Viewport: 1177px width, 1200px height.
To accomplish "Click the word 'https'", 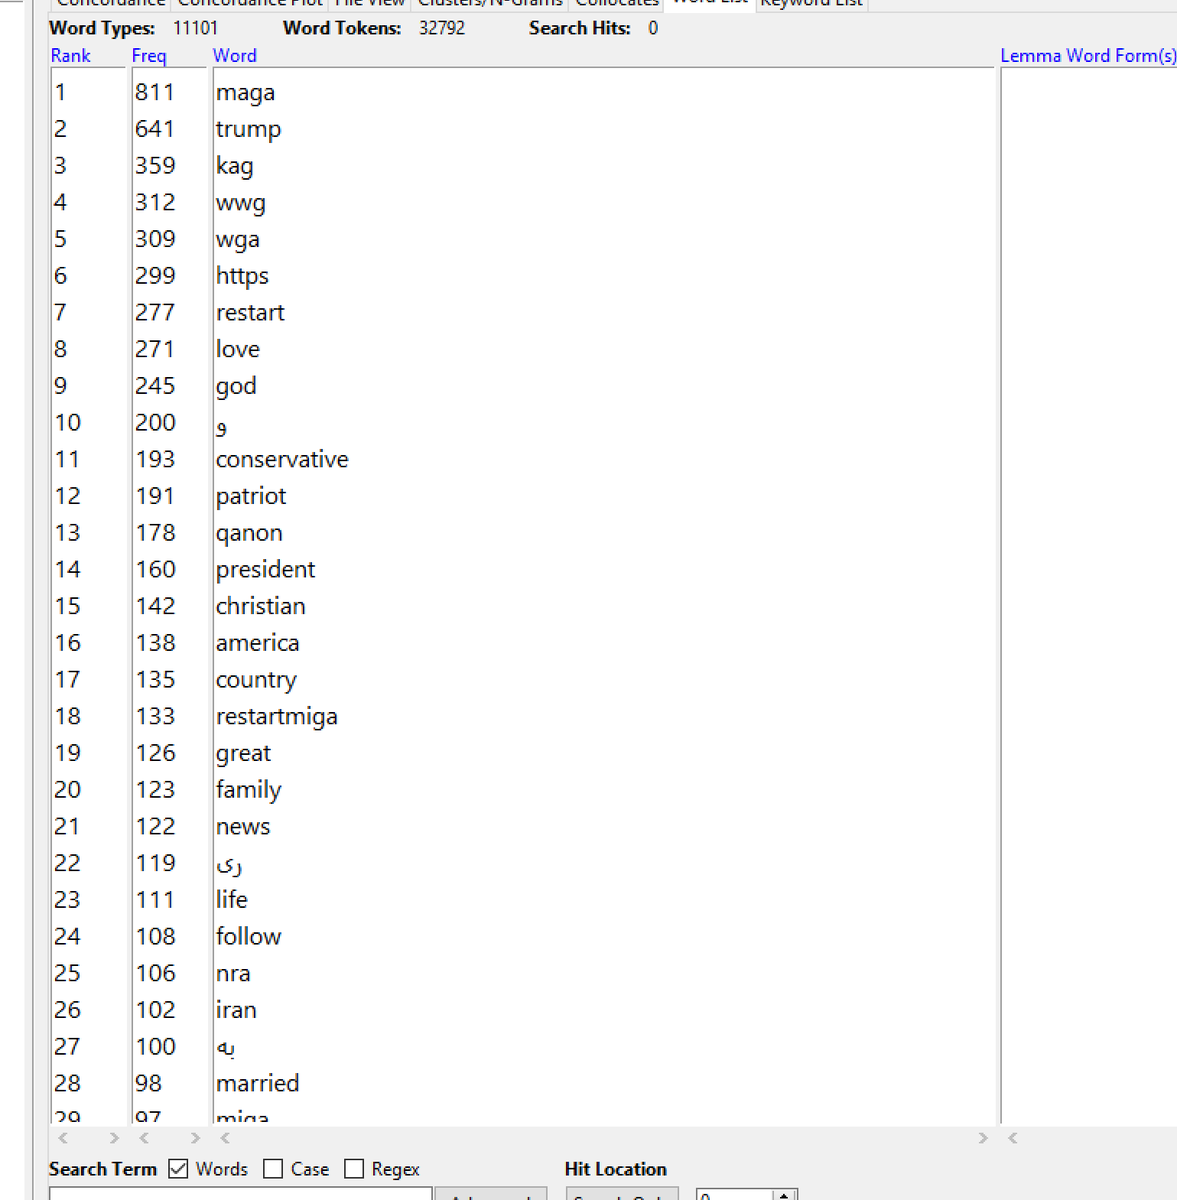I will pyautogui.click(x=242, y=276).
